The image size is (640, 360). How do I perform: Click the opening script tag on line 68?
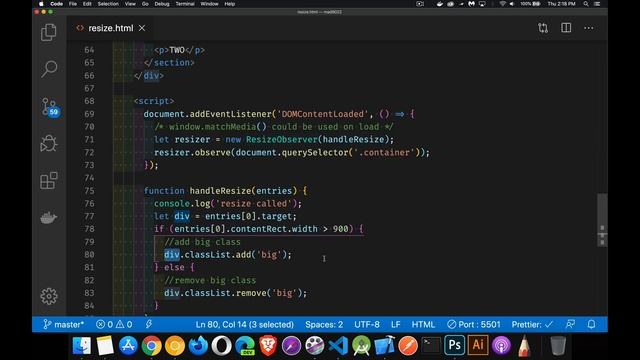pyautogui.click(x=154, y=101)
